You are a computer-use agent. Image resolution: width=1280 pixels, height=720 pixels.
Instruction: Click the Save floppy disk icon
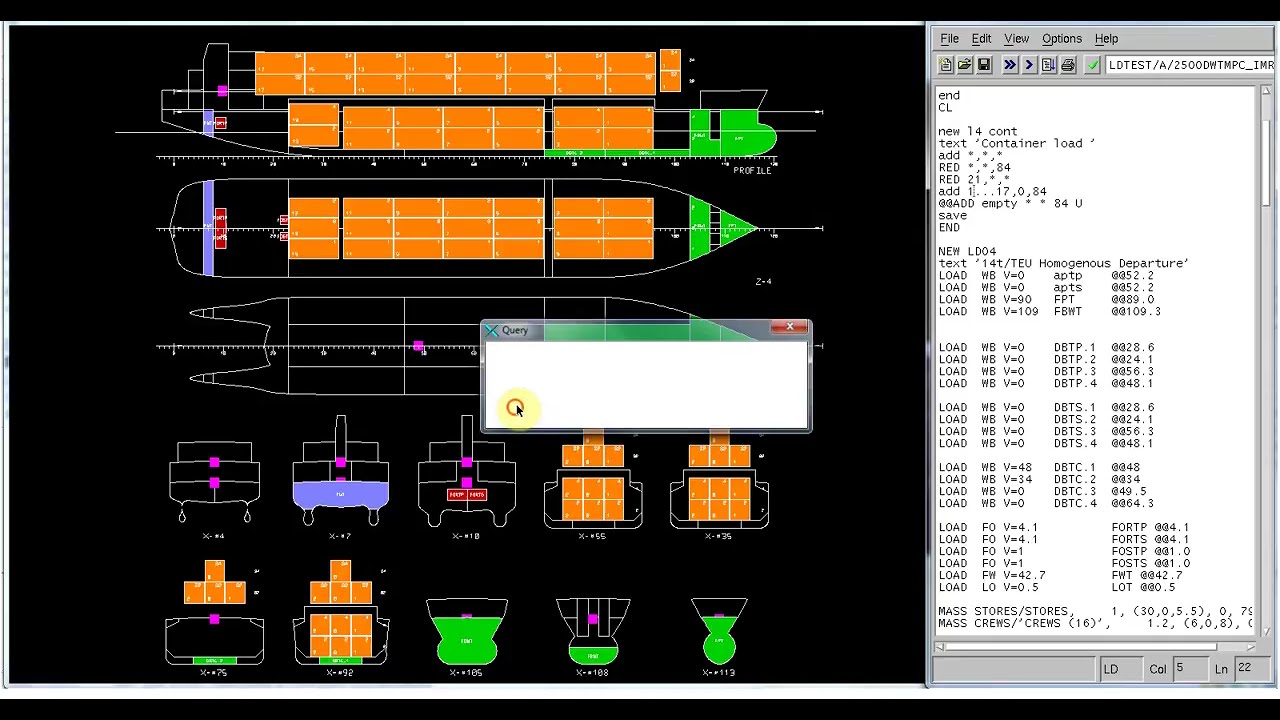[x=984, y=65]
